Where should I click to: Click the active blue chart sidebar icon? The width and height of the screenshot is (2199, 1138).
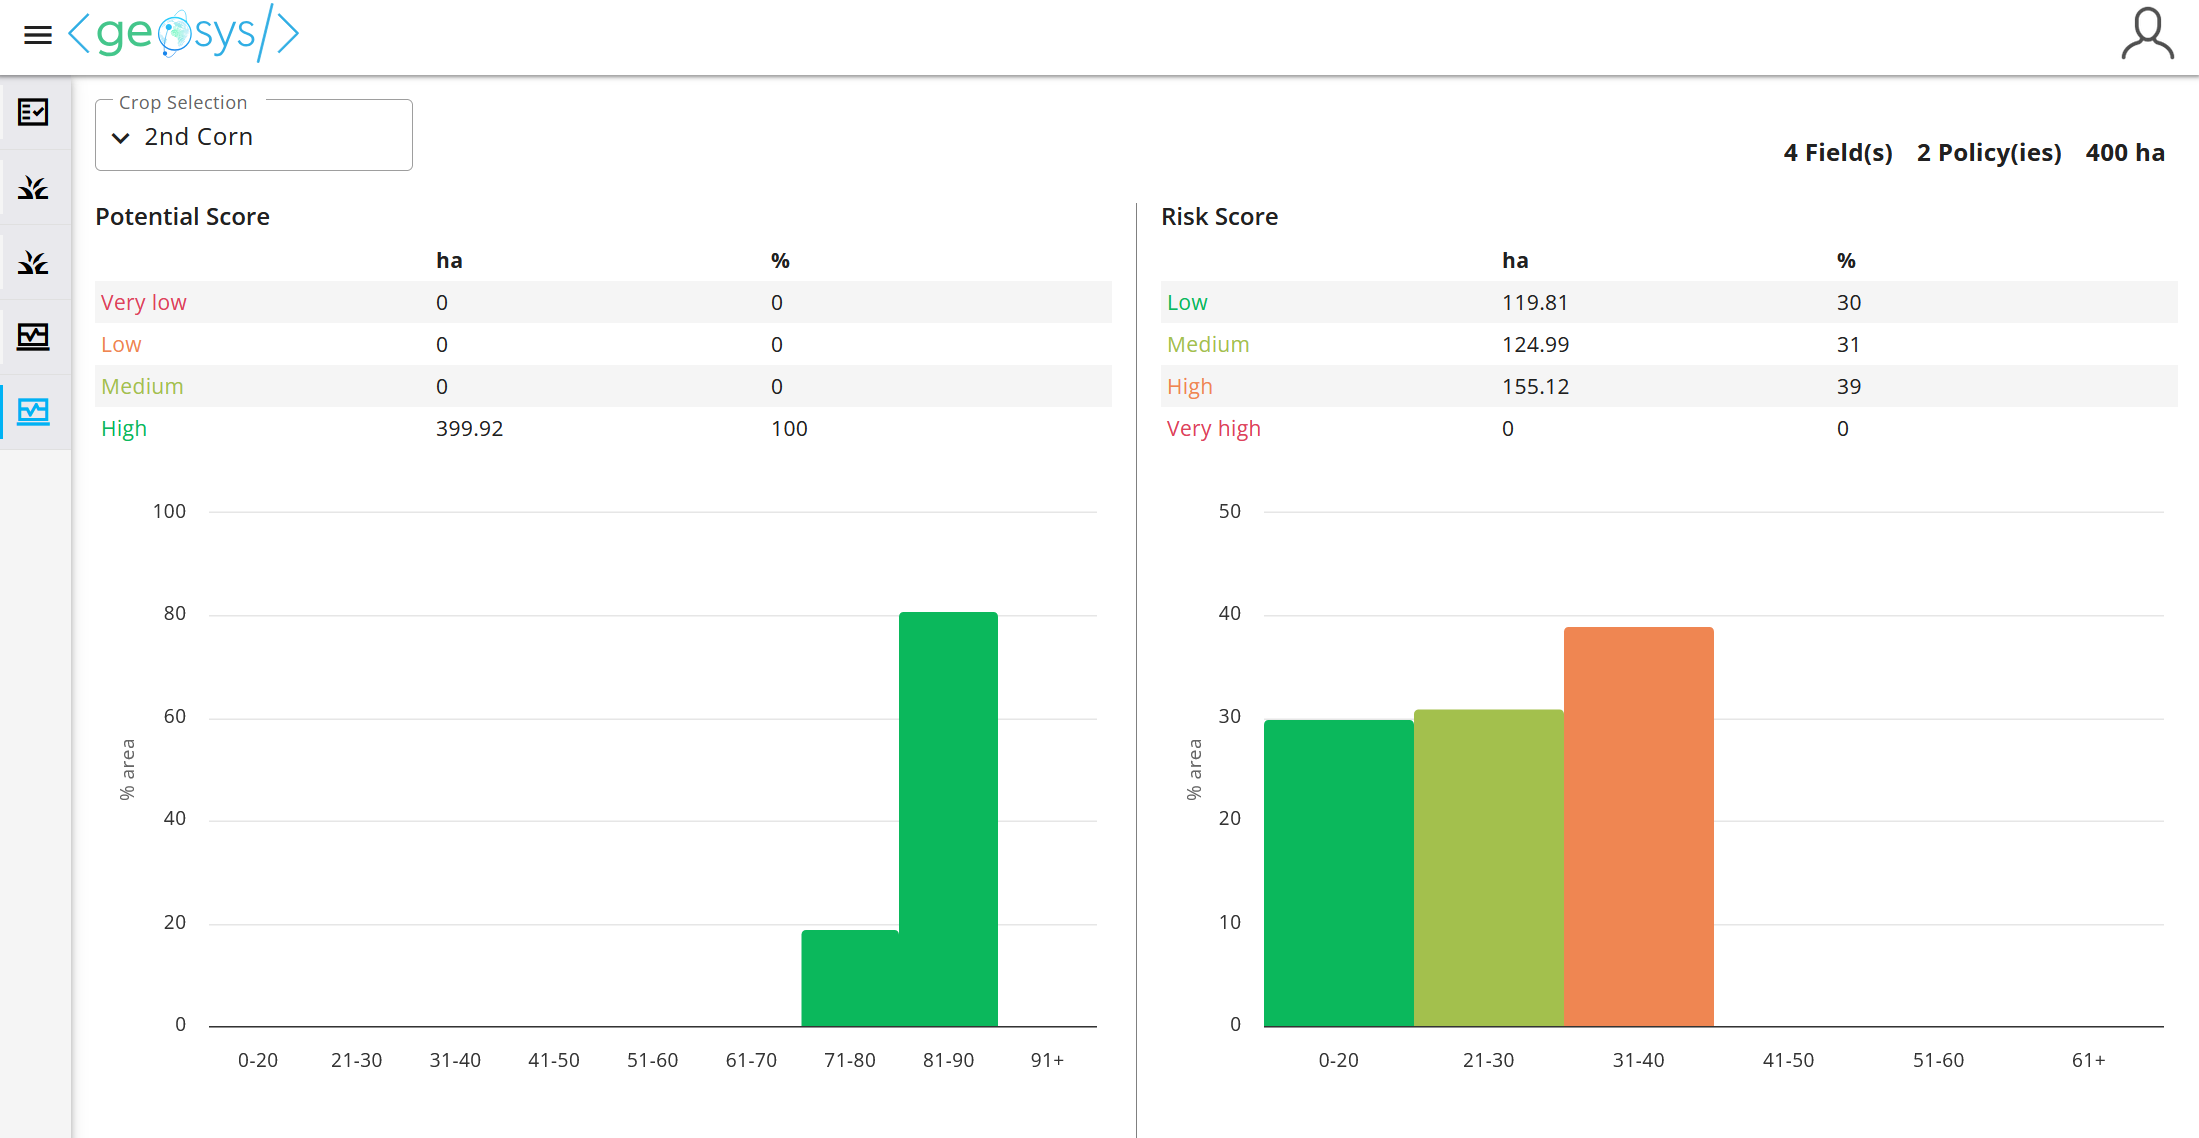coord(33,411)
